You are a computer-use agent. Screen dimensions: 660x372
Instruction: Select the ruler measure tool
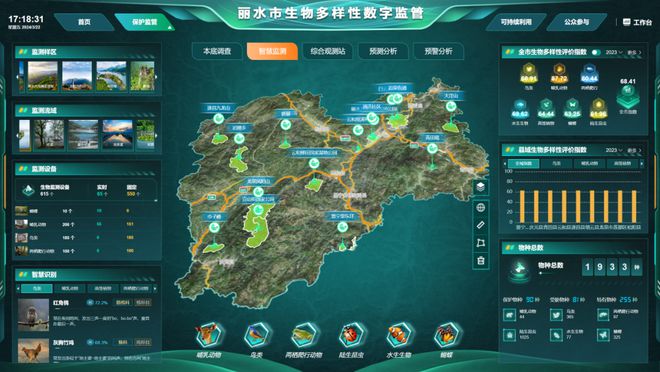[481, 225]
